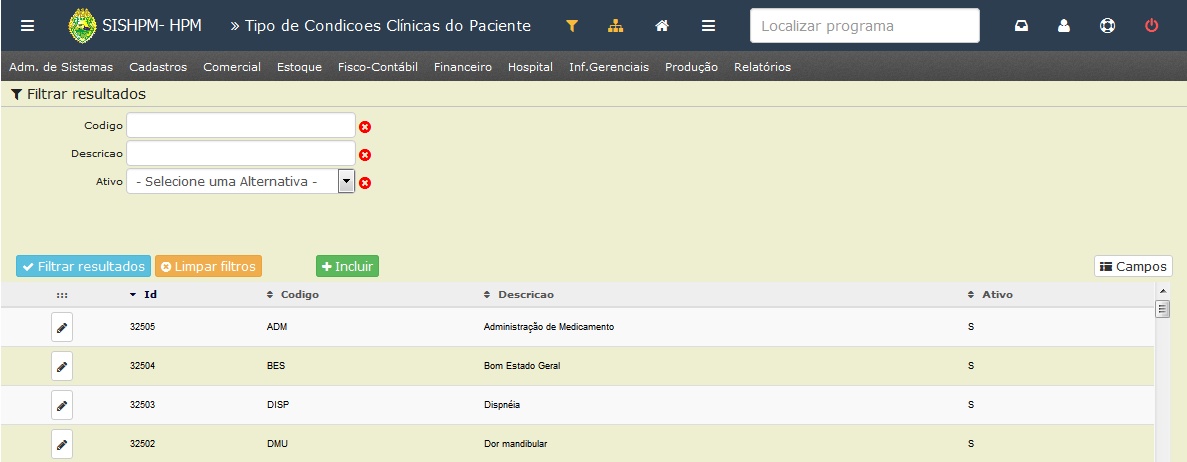Go to the home icon
The image size is (1187, 462).
pyautogui.click(x=662, y=26)
